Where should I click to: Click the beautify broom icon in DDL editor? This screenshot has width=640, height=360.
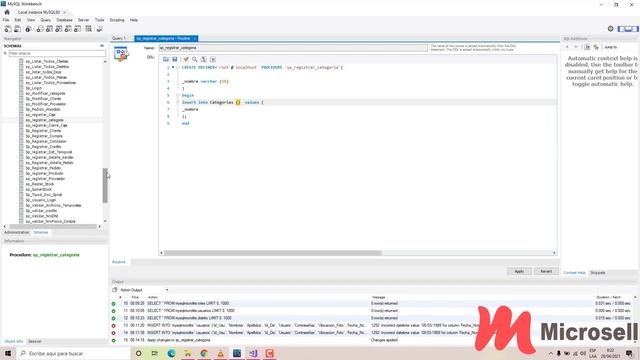click(186, 59)
